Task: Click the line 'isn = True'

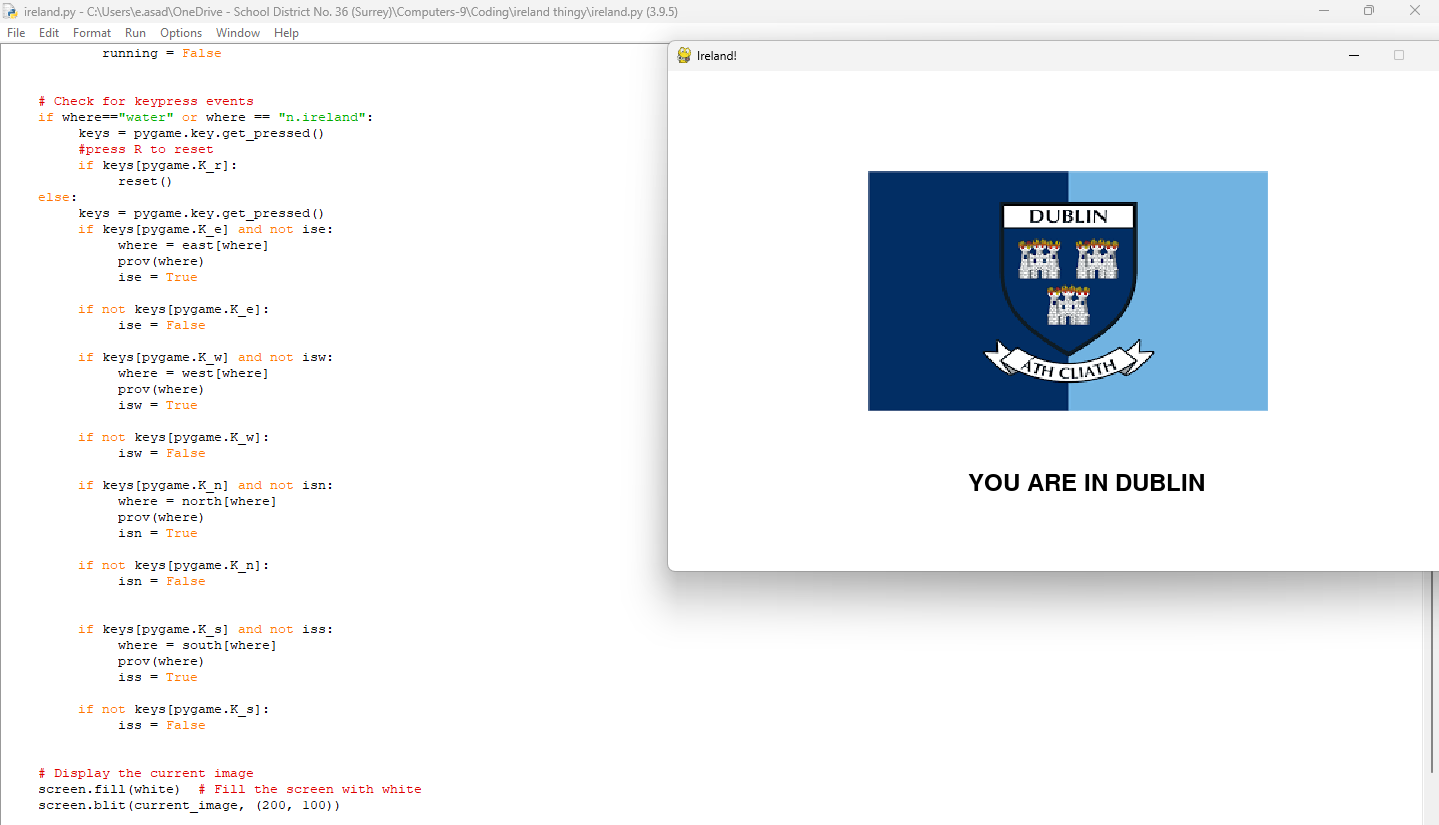Action: click(158, 533)
